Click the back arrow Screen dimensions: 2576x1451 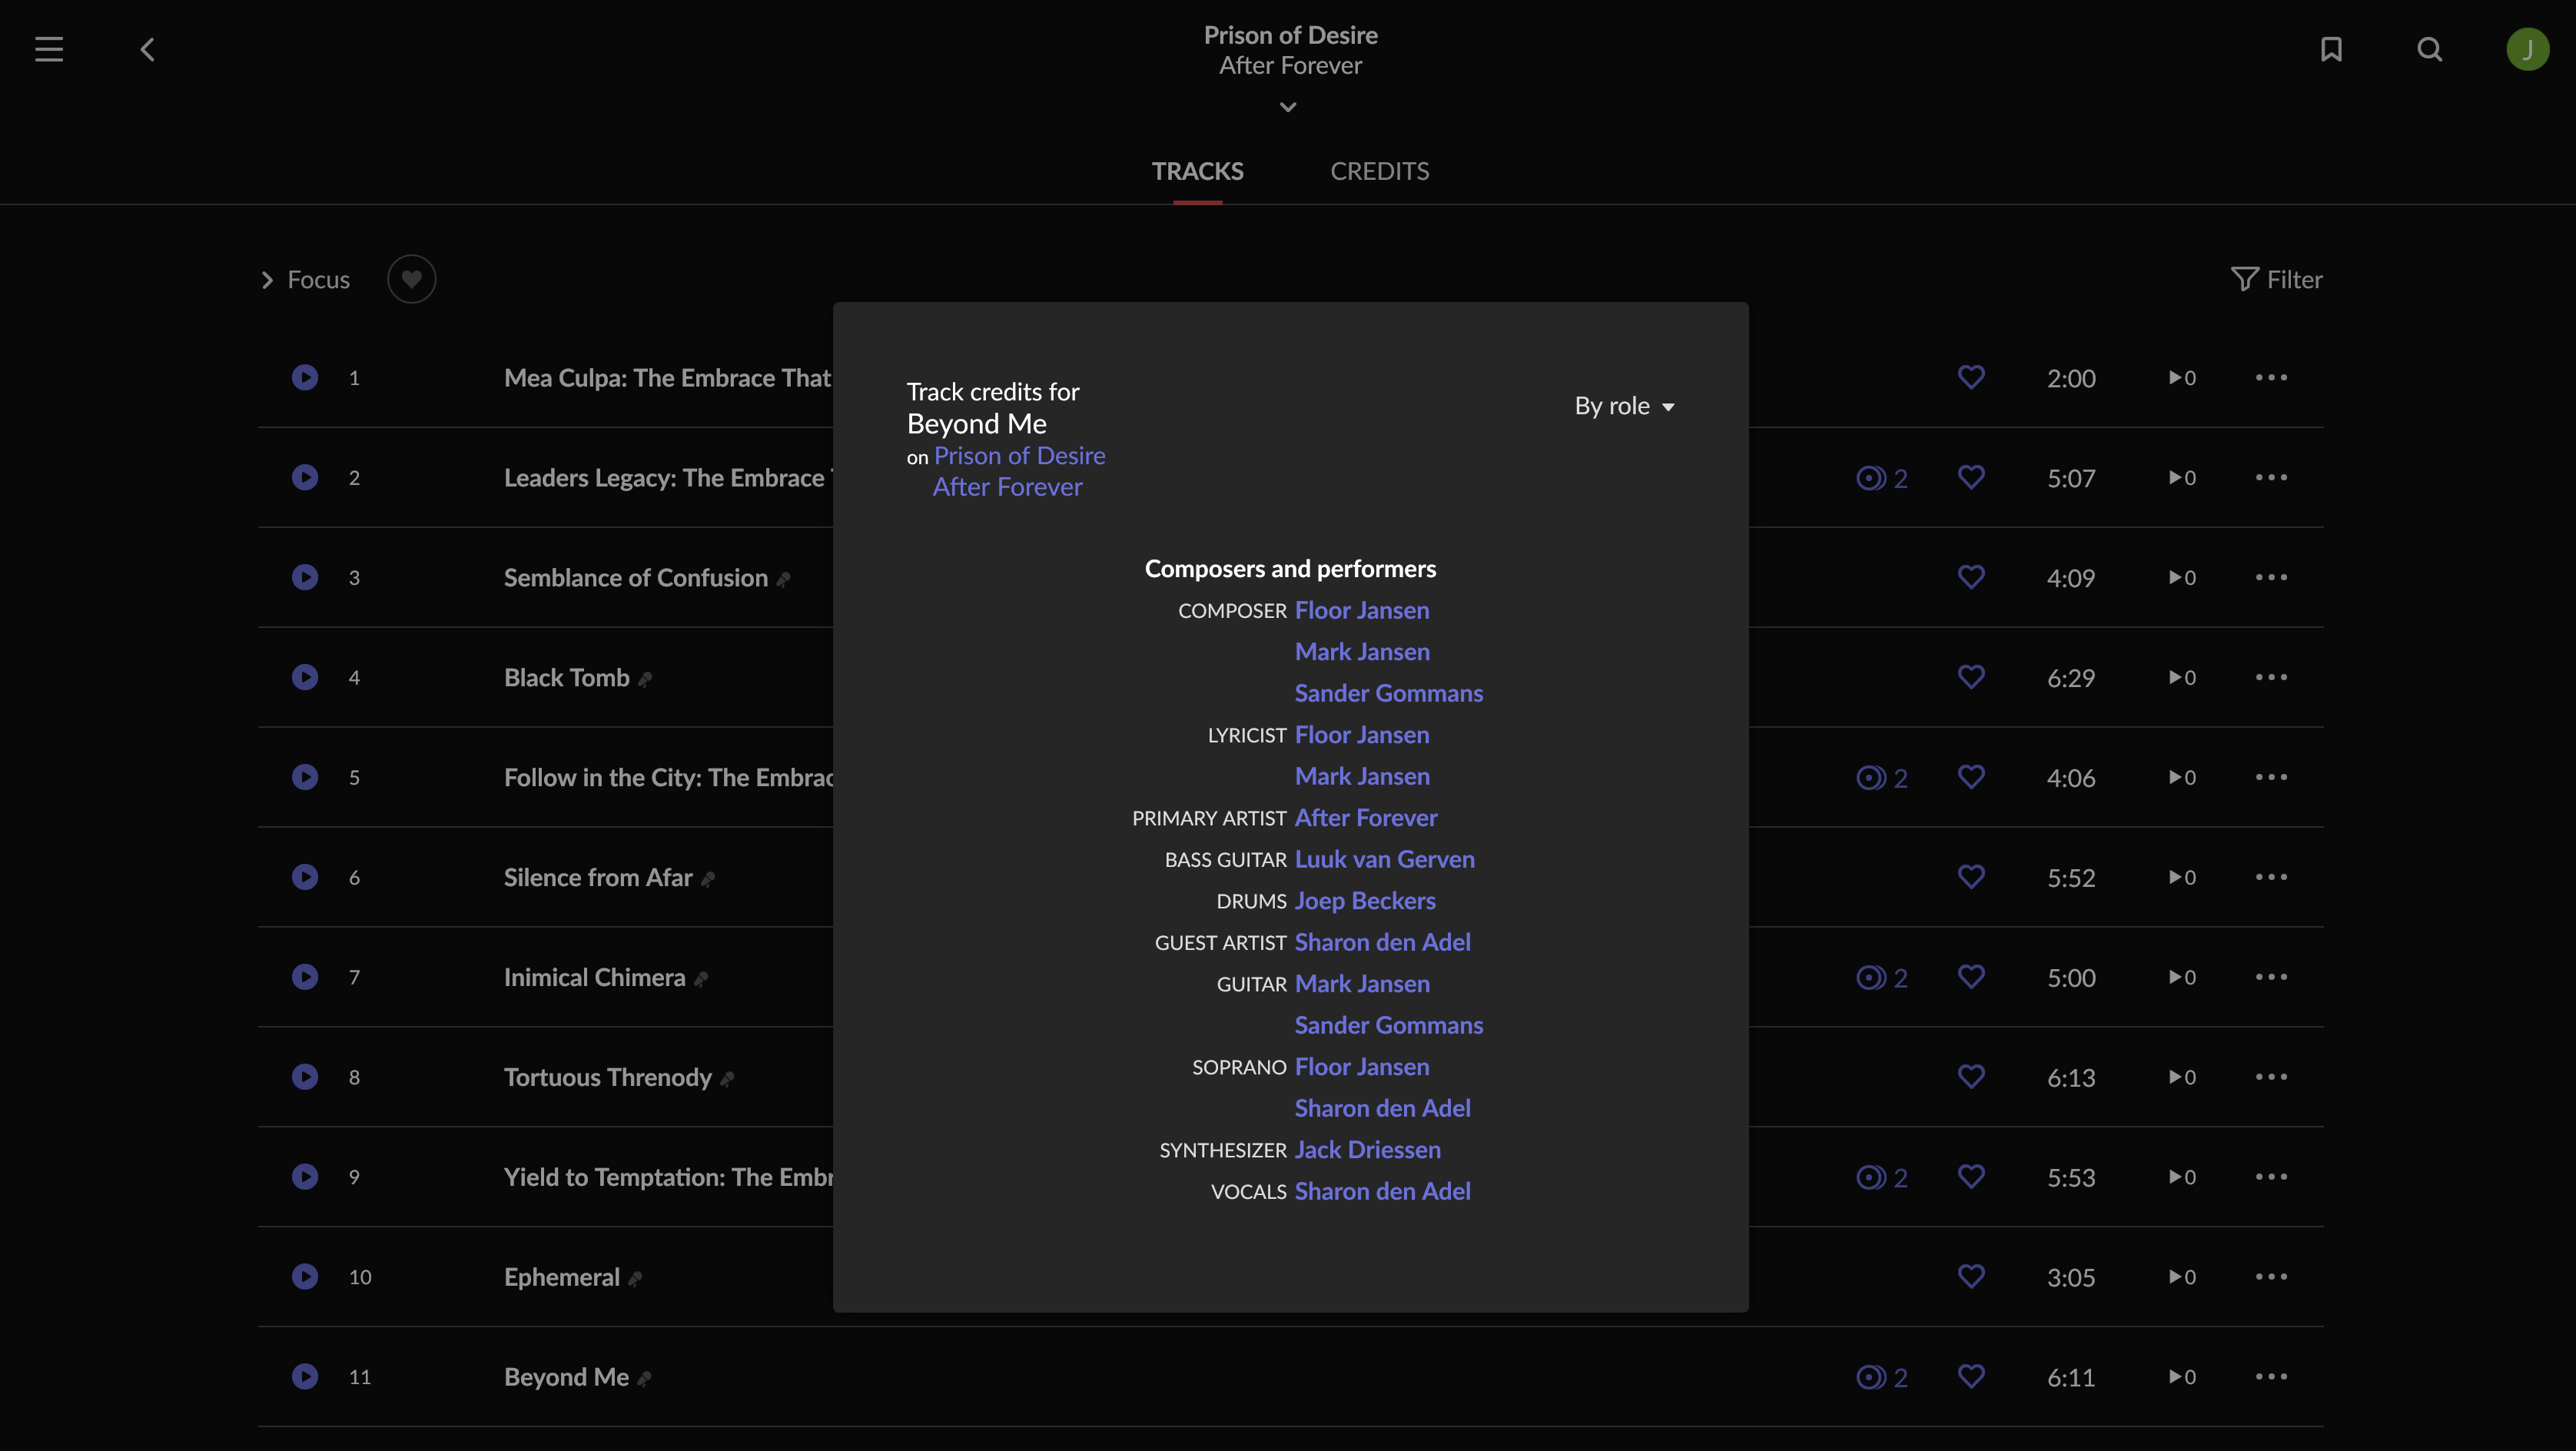(x=147, y=49)
